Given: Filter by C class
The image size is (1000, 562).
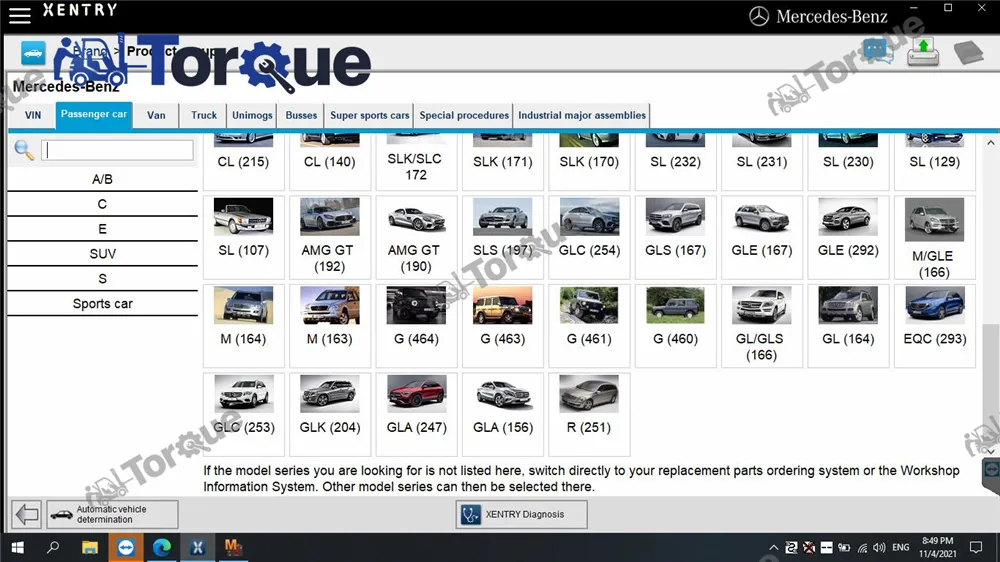Looking at the screenshot, I should pos(103,204).
